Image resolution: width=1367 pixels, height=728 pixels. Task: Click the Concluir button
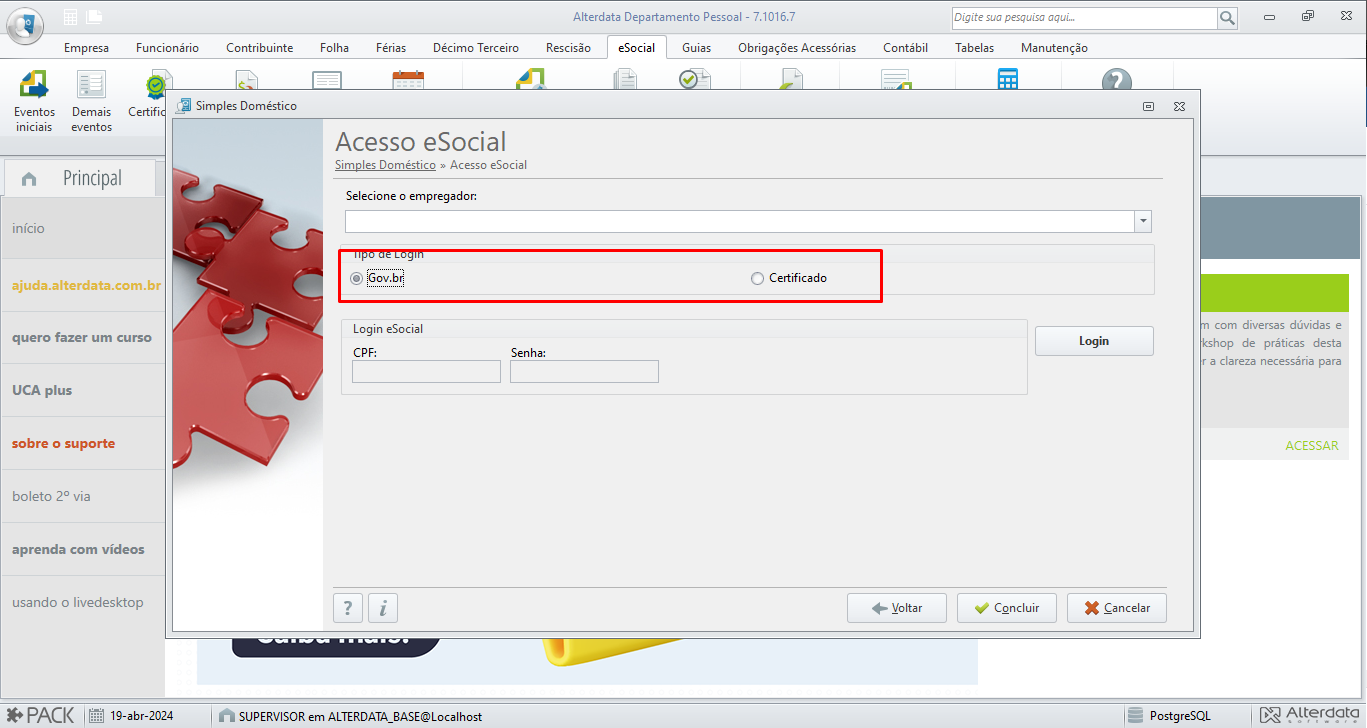pyautogui.click(x=1007, y=608)
